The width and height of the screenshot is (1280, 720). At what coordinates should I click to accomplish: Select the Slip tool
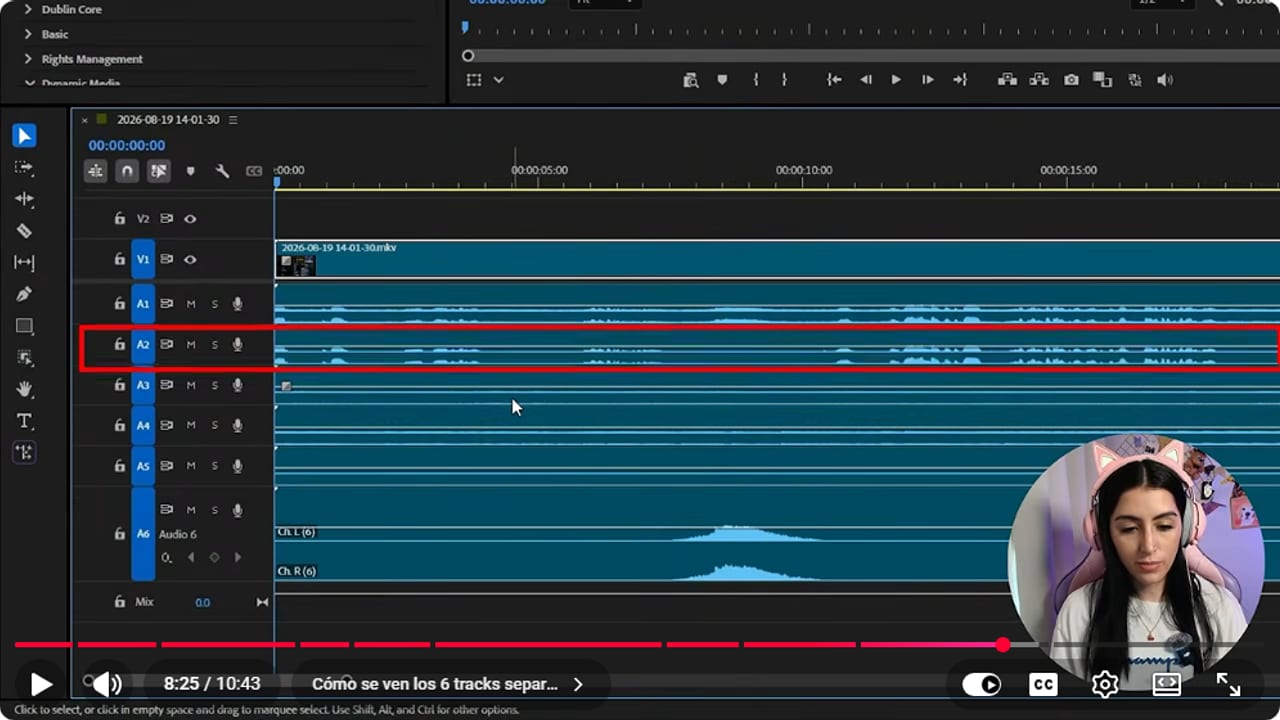pyautogui.click(x=24, y=263)
